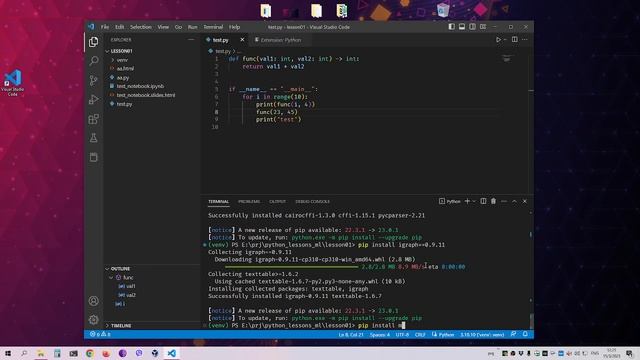Viewport: 640px width, 360px height.
Task: Open the Go menu
Action: (x=178, y=27)
